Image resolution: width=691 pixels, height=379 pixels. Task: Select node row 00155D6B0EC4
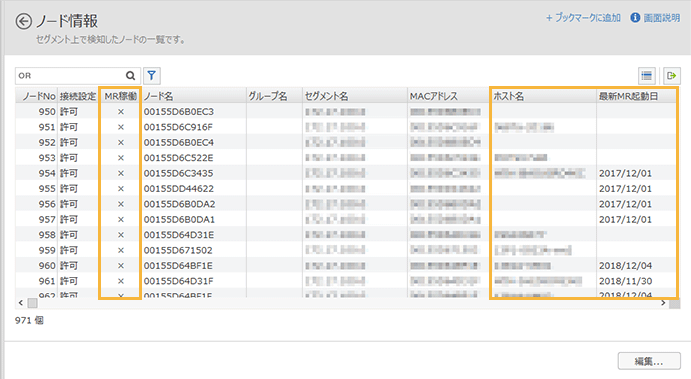[x=346, y=142]
